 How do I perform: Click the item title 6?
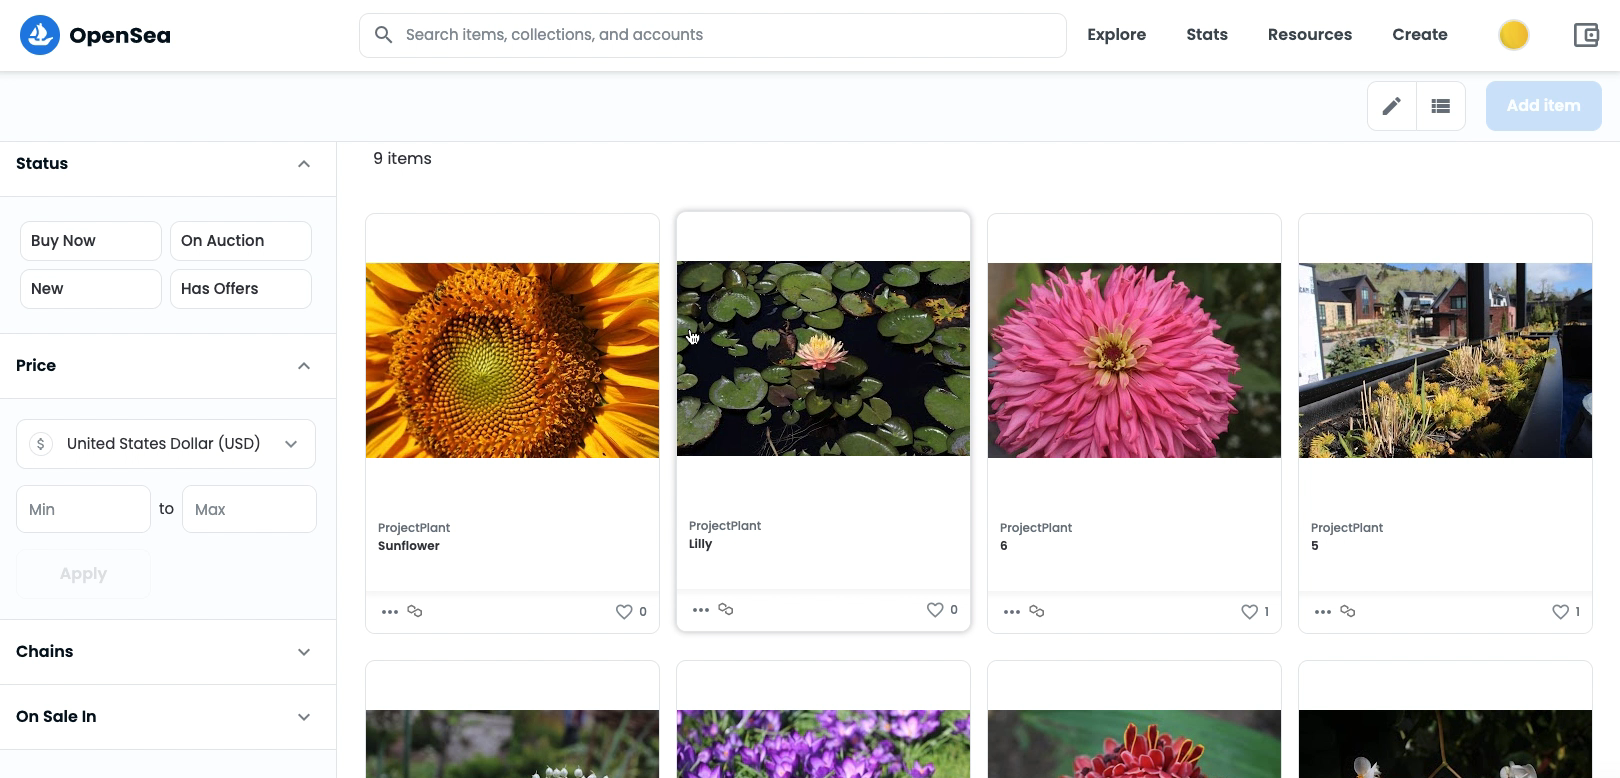[x=1004, y=546]
